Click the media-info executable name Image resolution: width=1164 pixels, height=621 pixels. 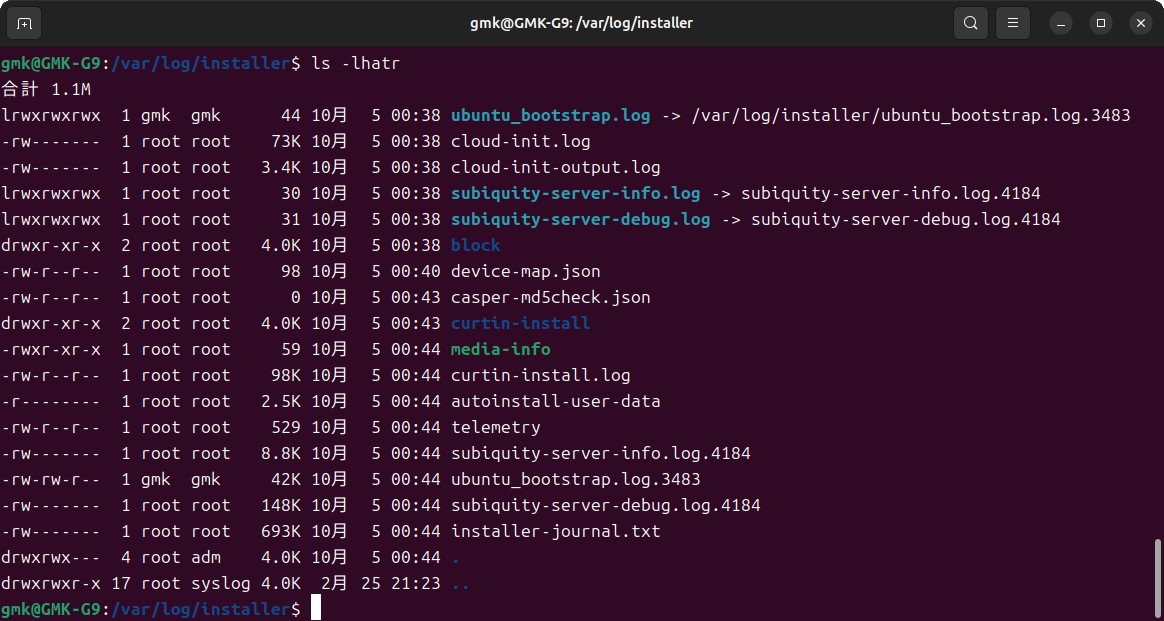coord(501,349)
